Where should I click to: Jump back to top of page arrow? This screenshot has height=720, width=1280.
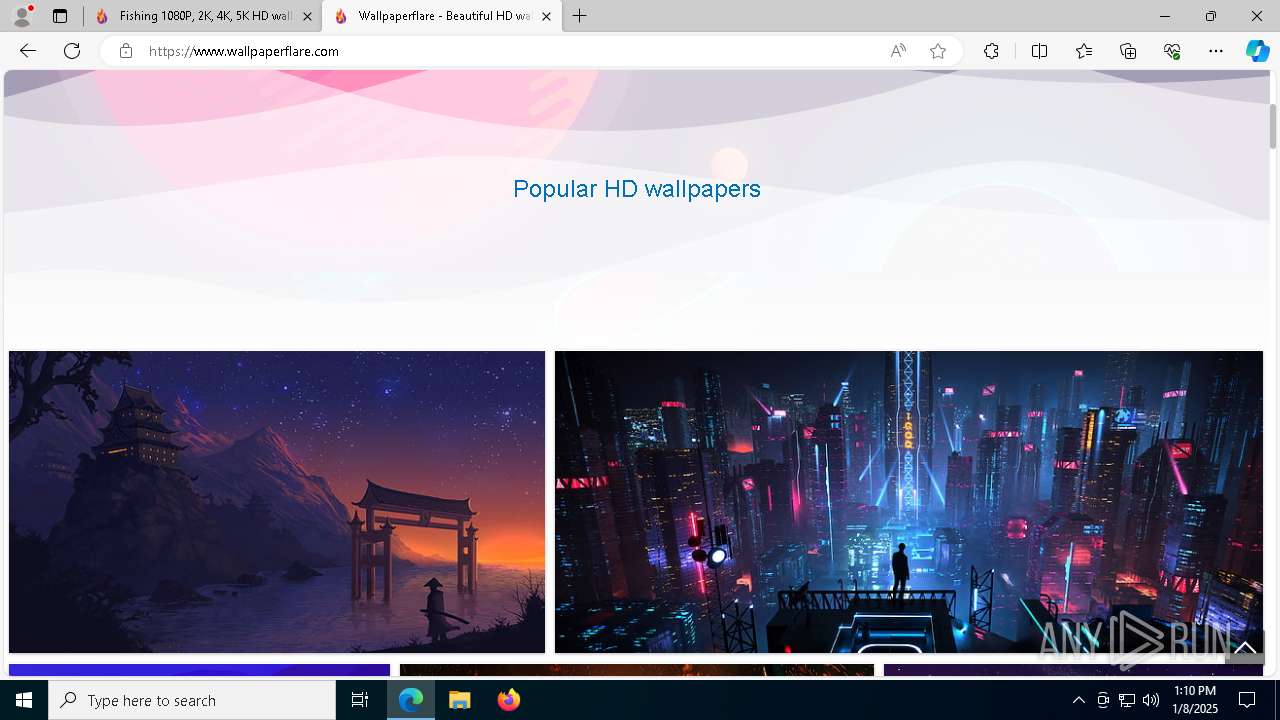click(x=1245, y=648)
